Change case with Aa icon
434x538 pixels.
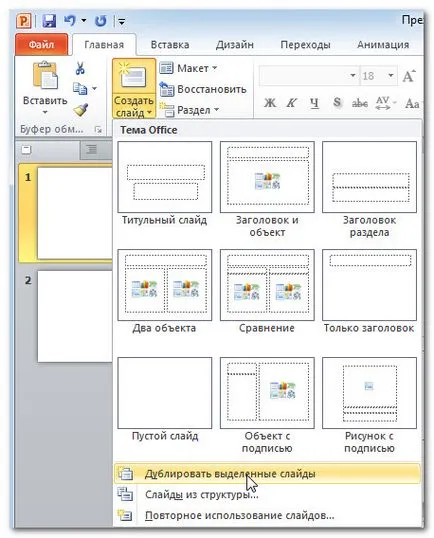pos(412,103)
